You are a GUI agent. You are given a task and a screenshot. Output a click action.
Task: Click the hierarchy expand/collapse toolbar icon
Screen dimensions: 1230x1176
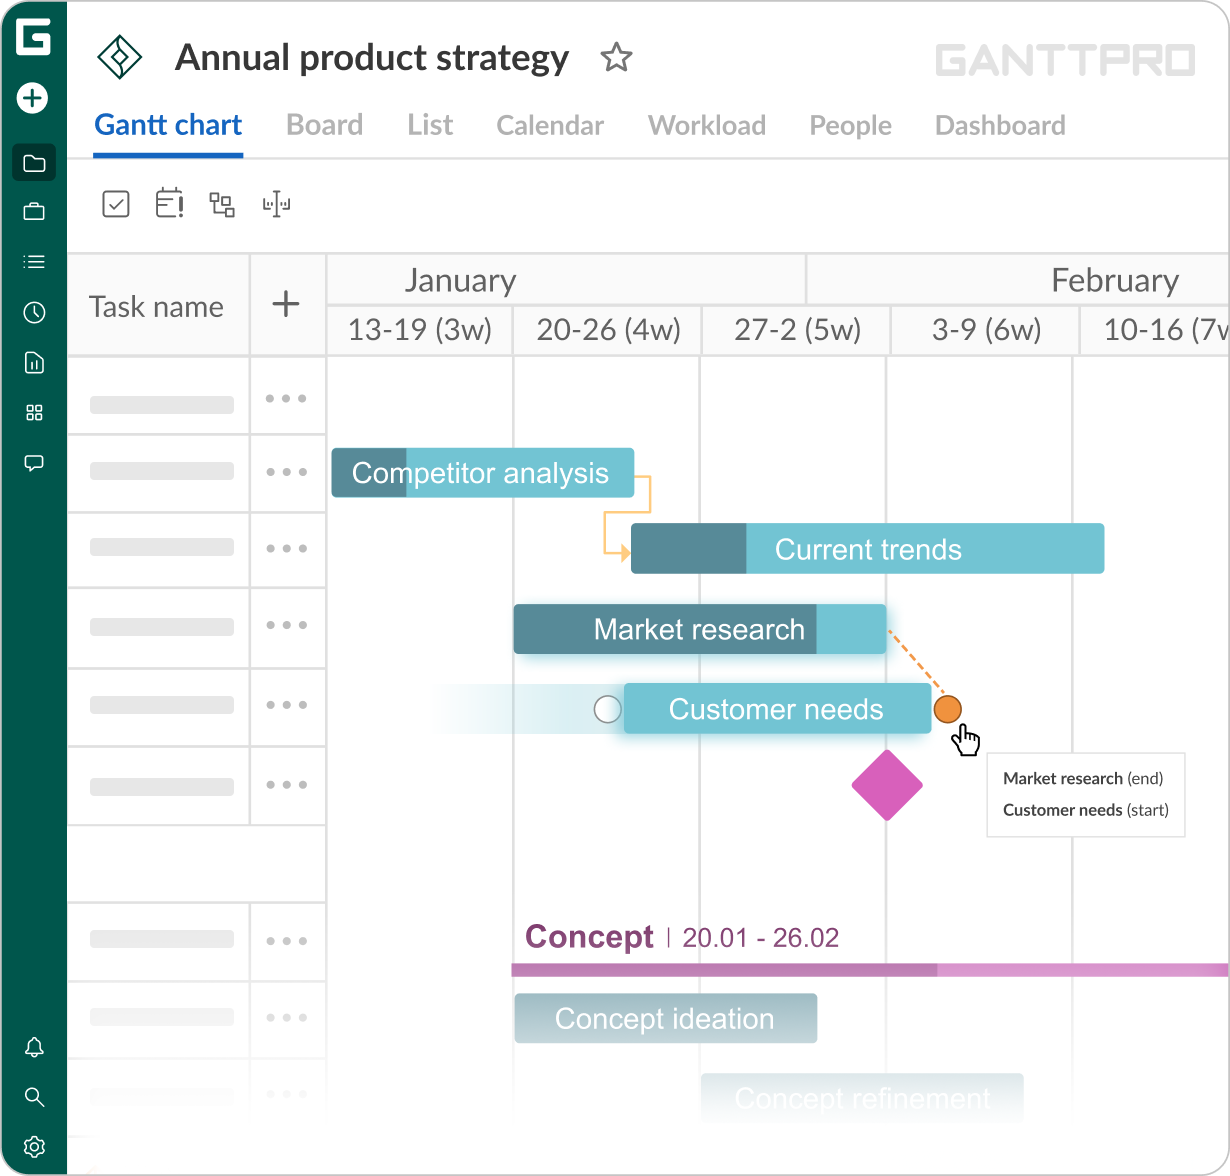[222, 205]
